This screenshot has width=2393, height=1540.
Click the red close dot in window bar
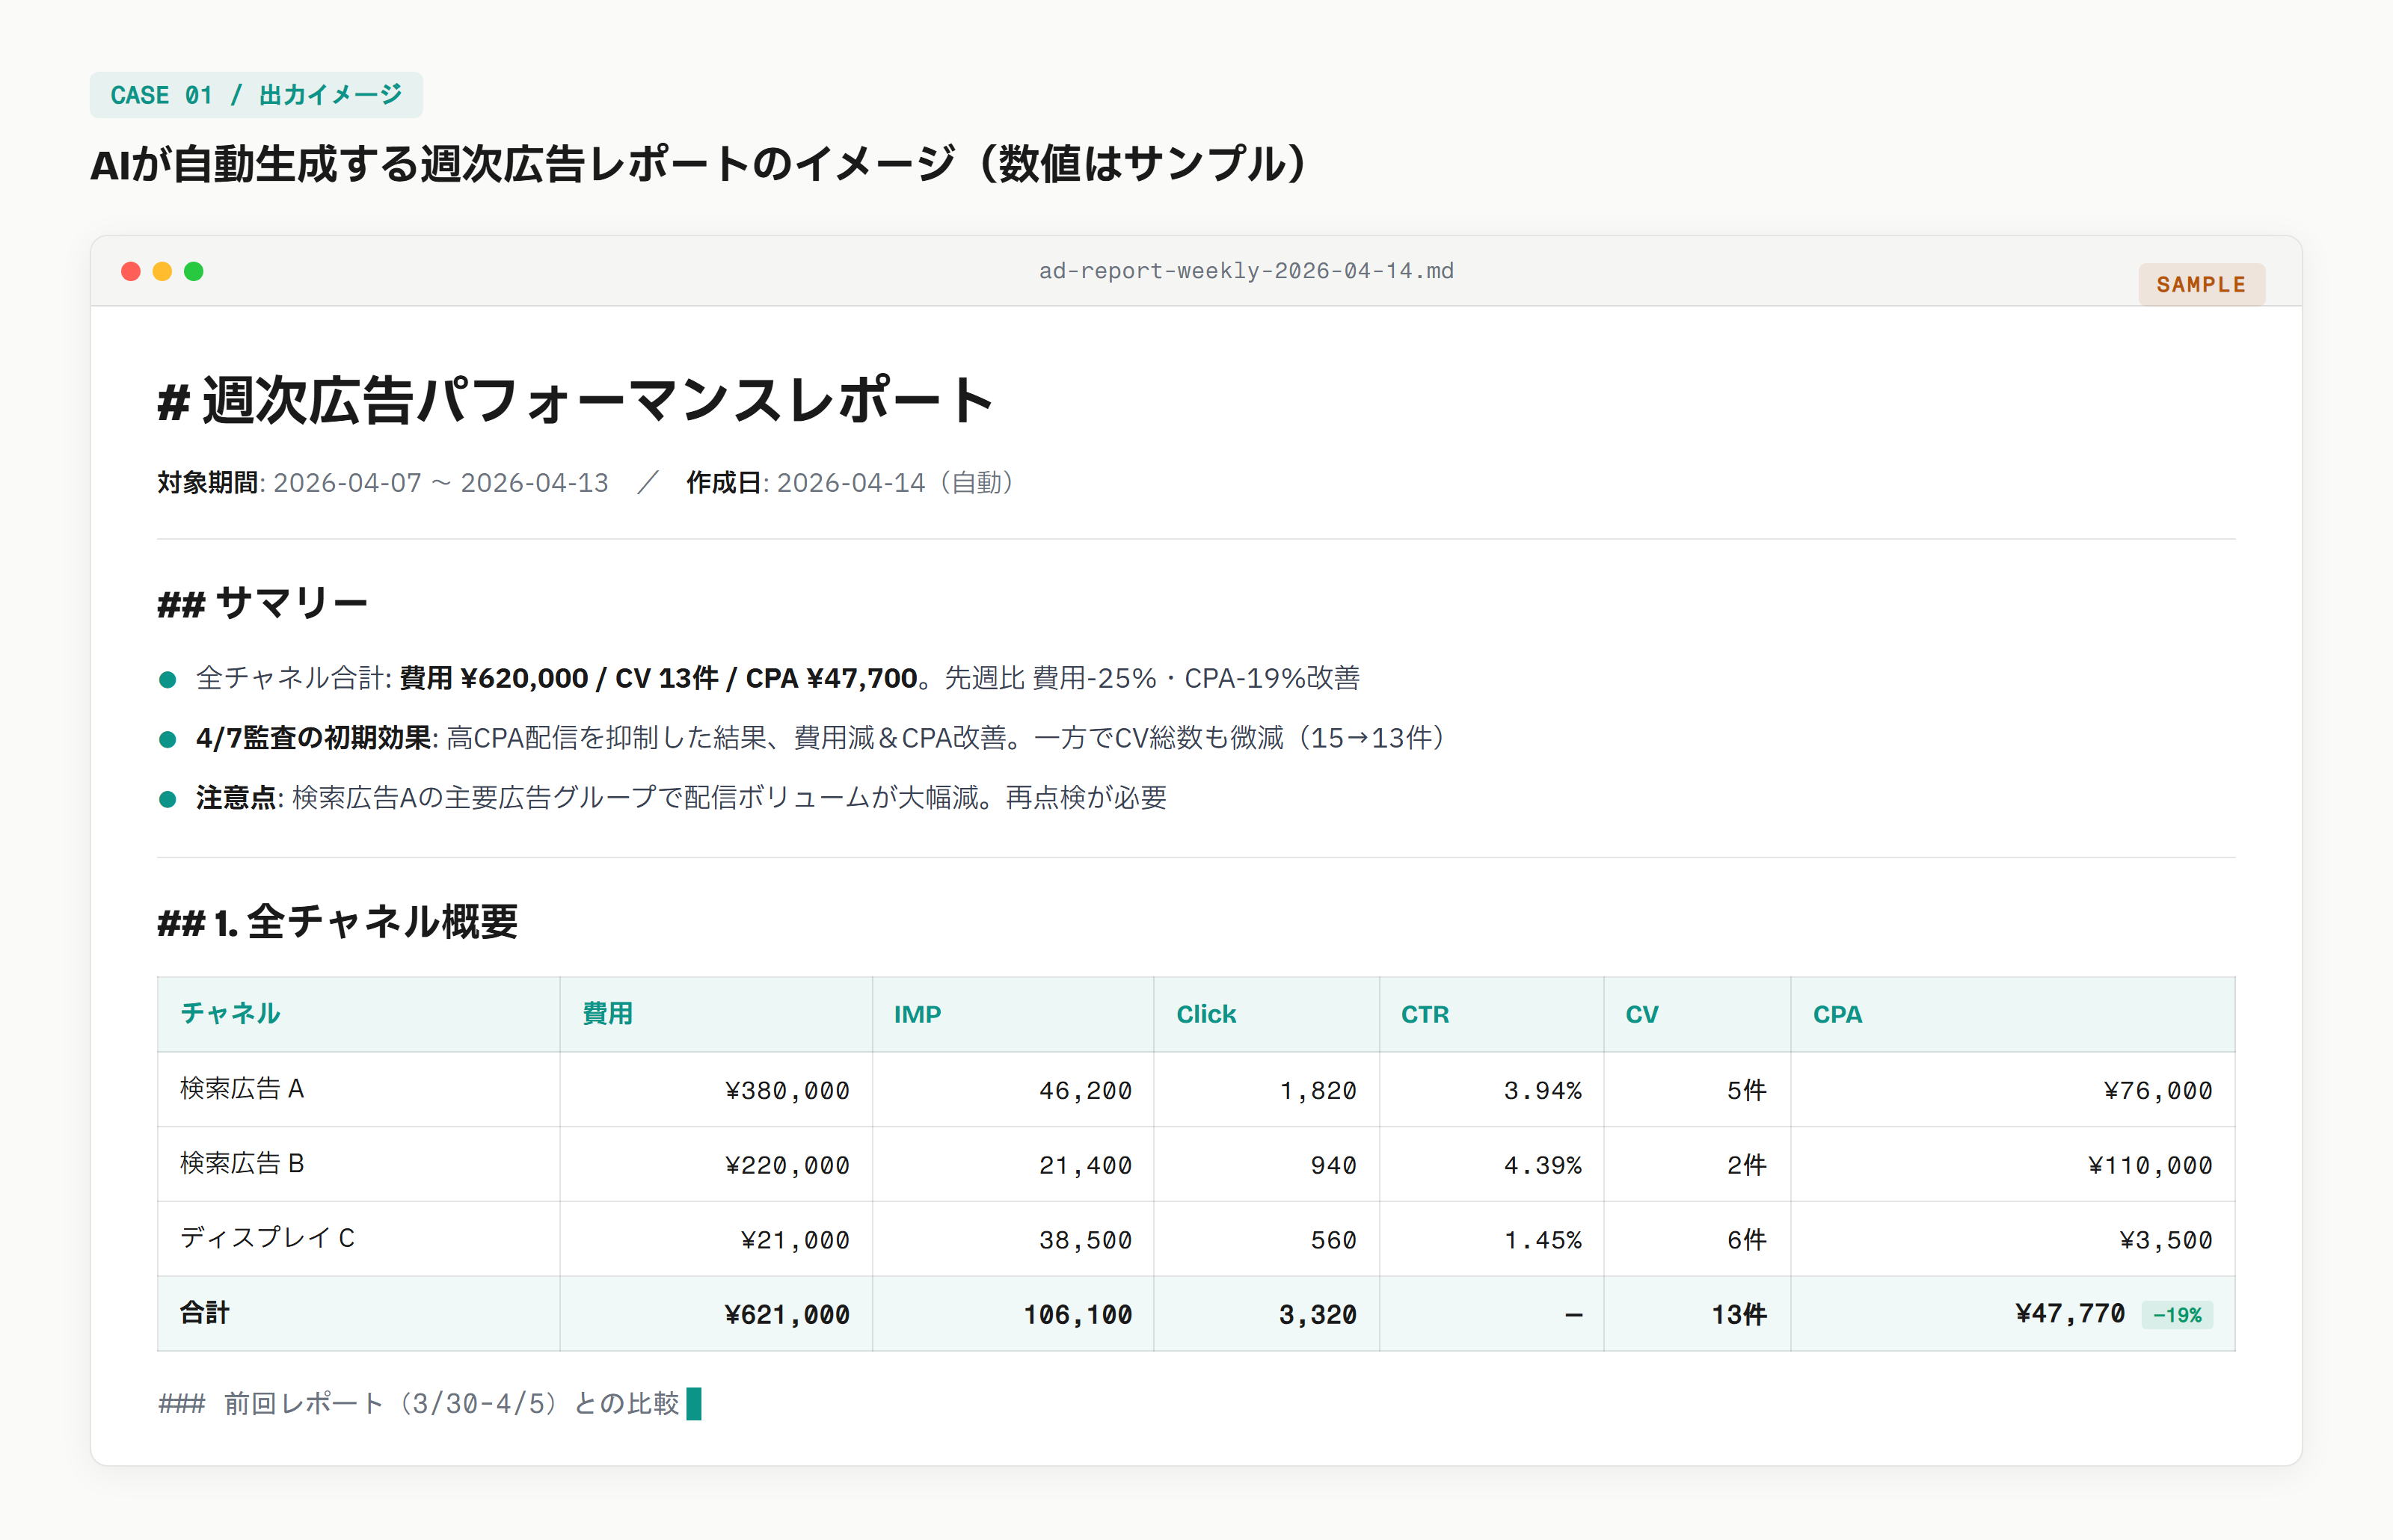[x=130, y=271]
